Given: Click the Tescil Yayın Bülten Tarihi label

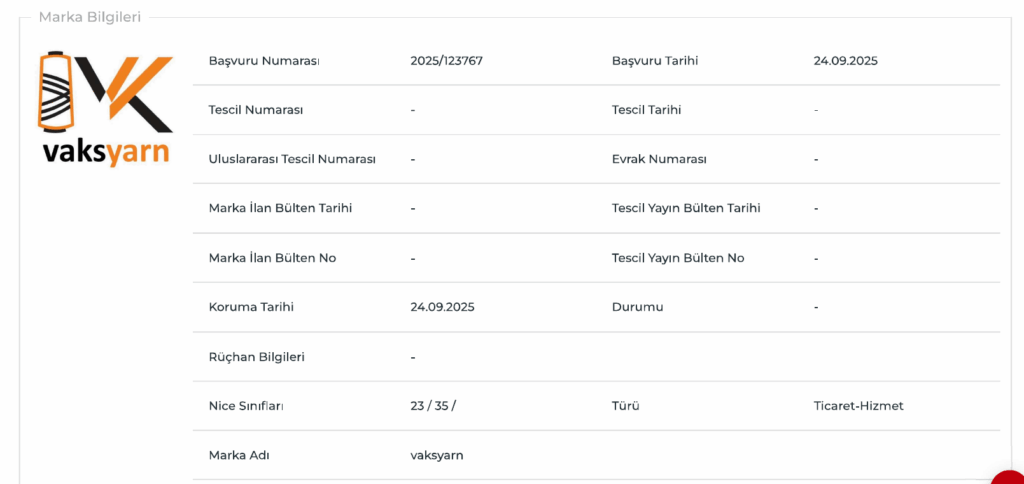Looking at the screenshot, I should click(686, 208).
